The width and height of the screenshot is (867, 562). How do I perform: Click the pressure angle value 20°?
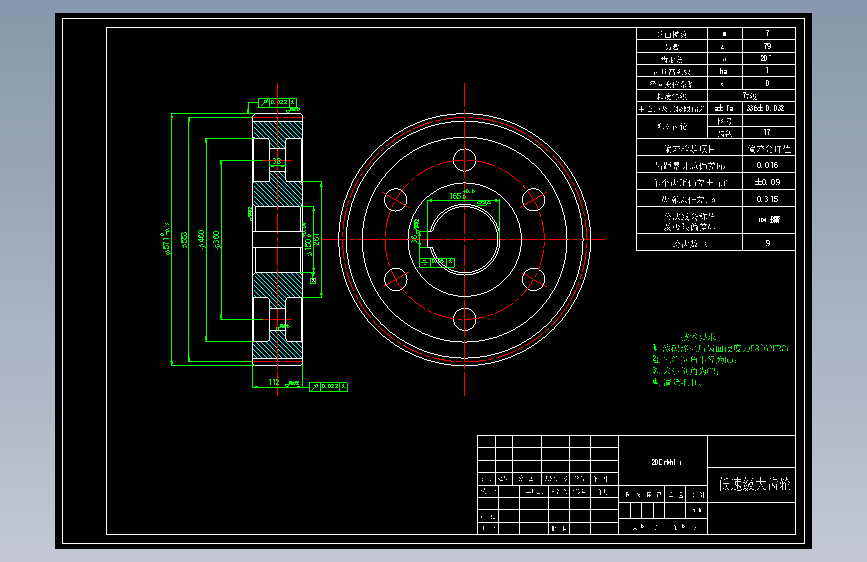766,58
